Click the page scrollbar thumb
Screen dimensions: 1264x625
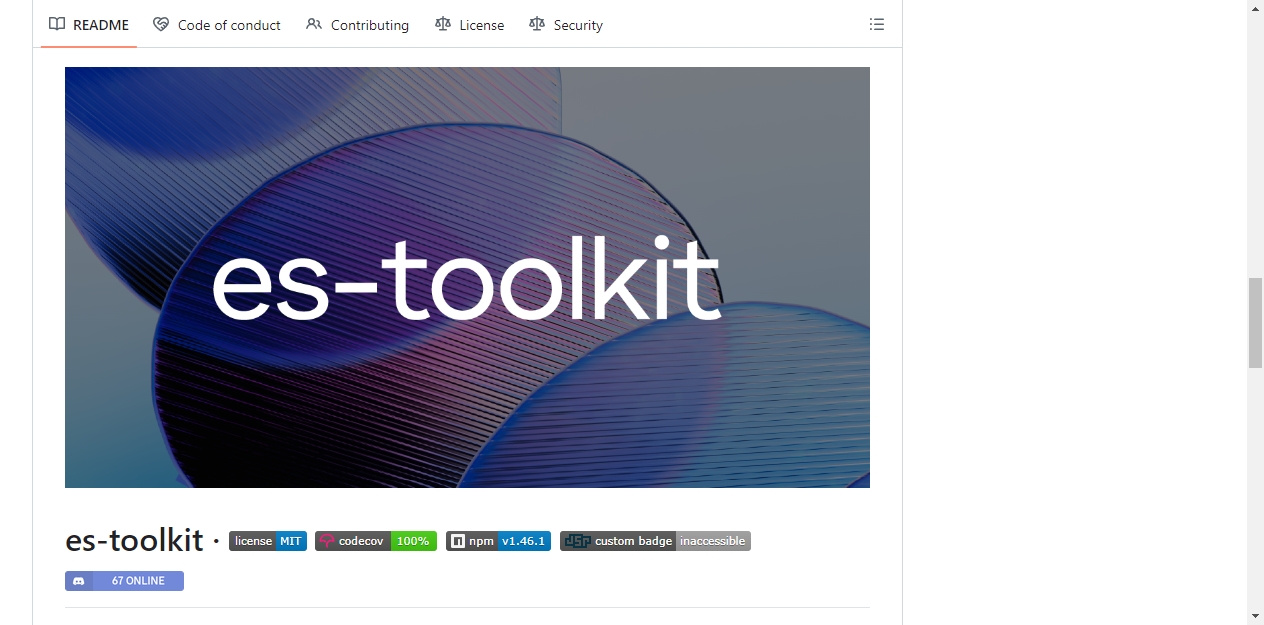coord(1255,324)
